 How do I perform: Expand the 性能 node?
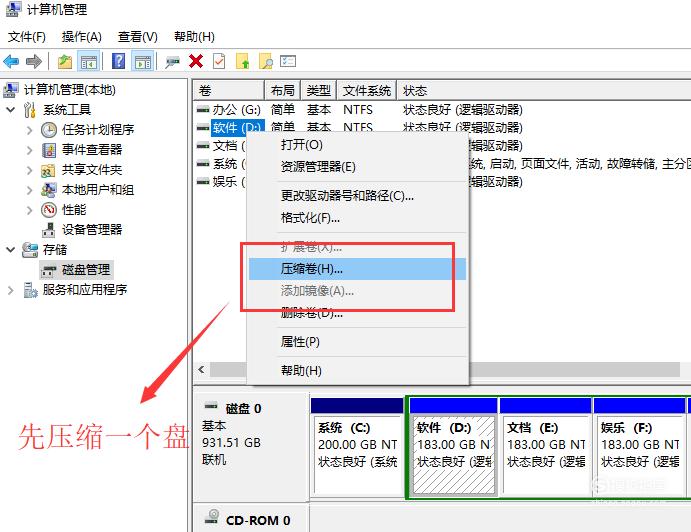30,210
